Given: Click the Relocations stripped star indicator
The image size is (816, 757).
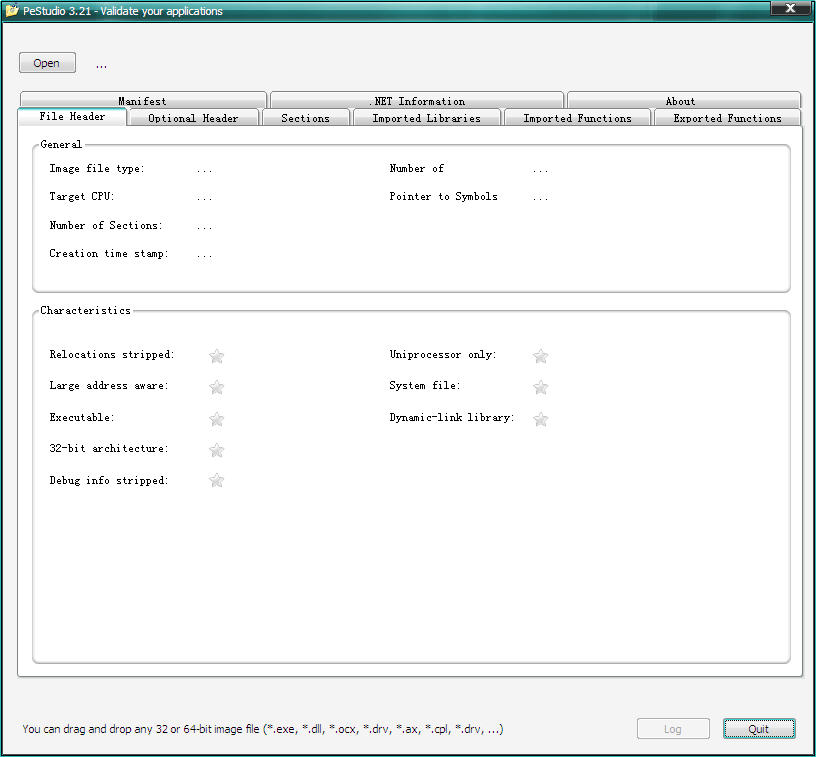Looking at the screenshot, I should (216, 356).
